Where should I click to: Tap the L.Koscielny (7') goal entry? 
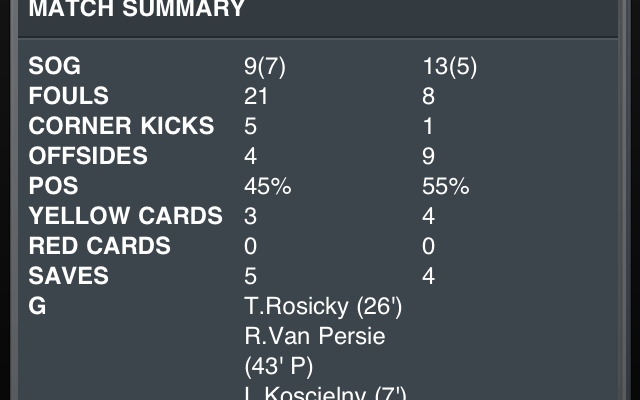pos(325,392)
